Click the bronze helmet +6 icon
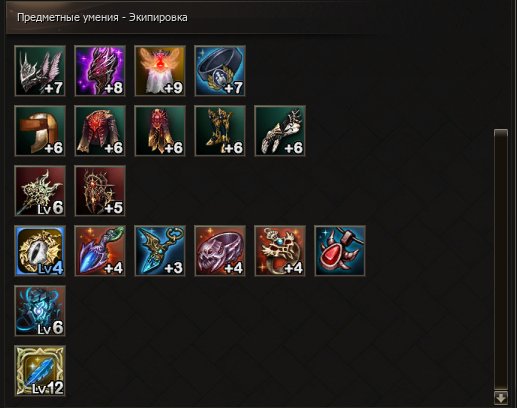 (x=40, y=131)
